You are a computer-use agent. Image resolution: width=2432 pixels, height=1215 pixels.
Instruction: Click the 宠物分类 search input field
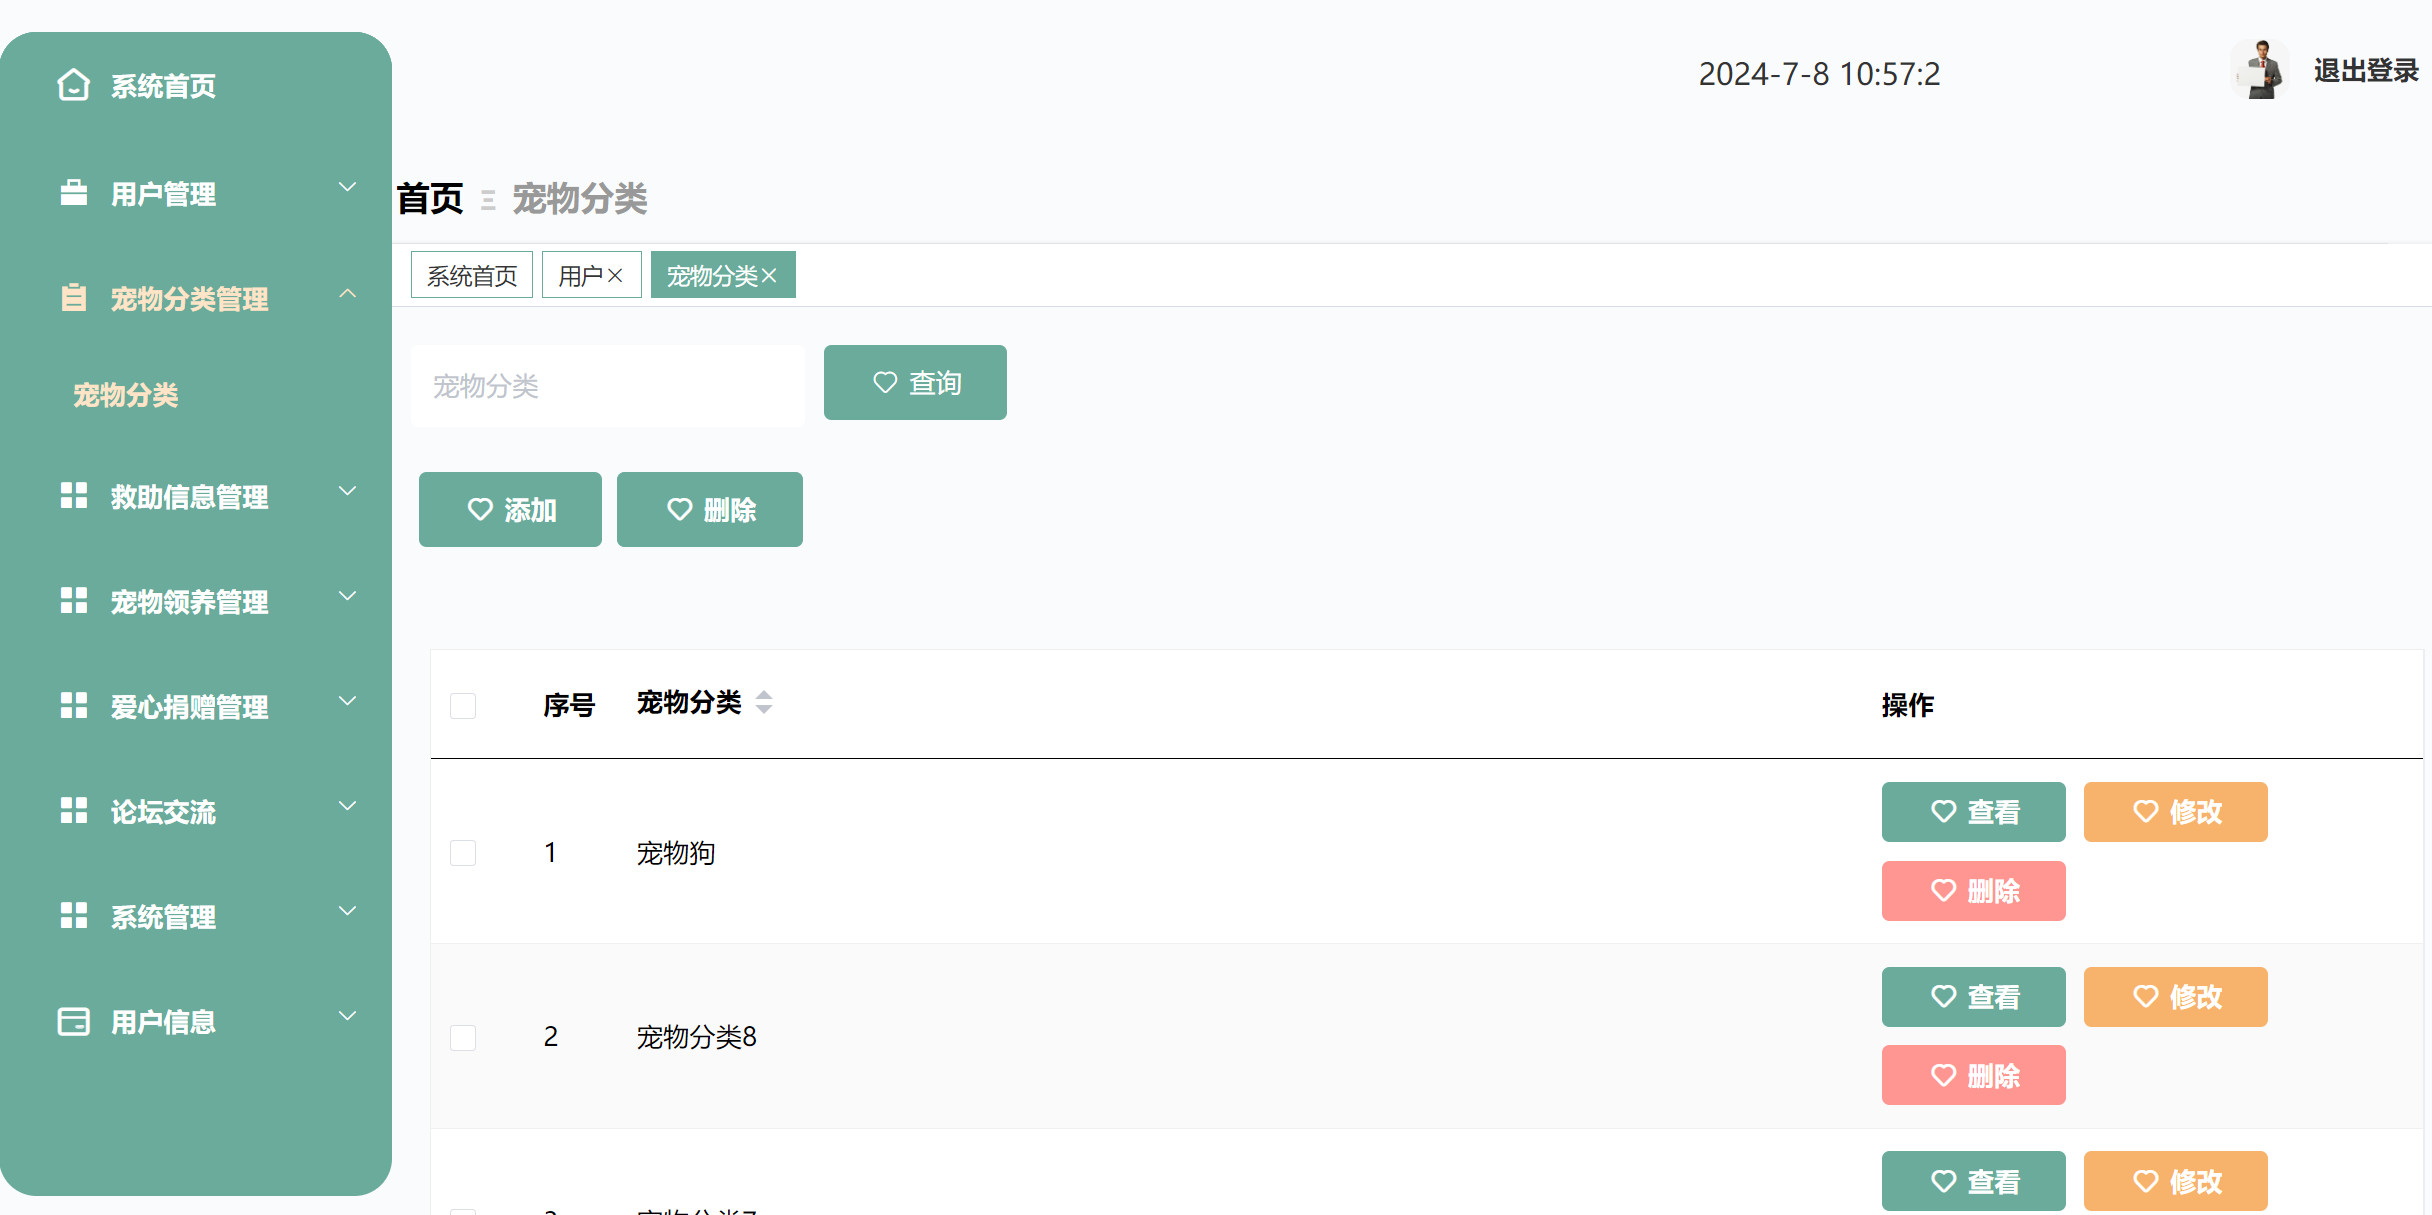[x=607, y=385]
